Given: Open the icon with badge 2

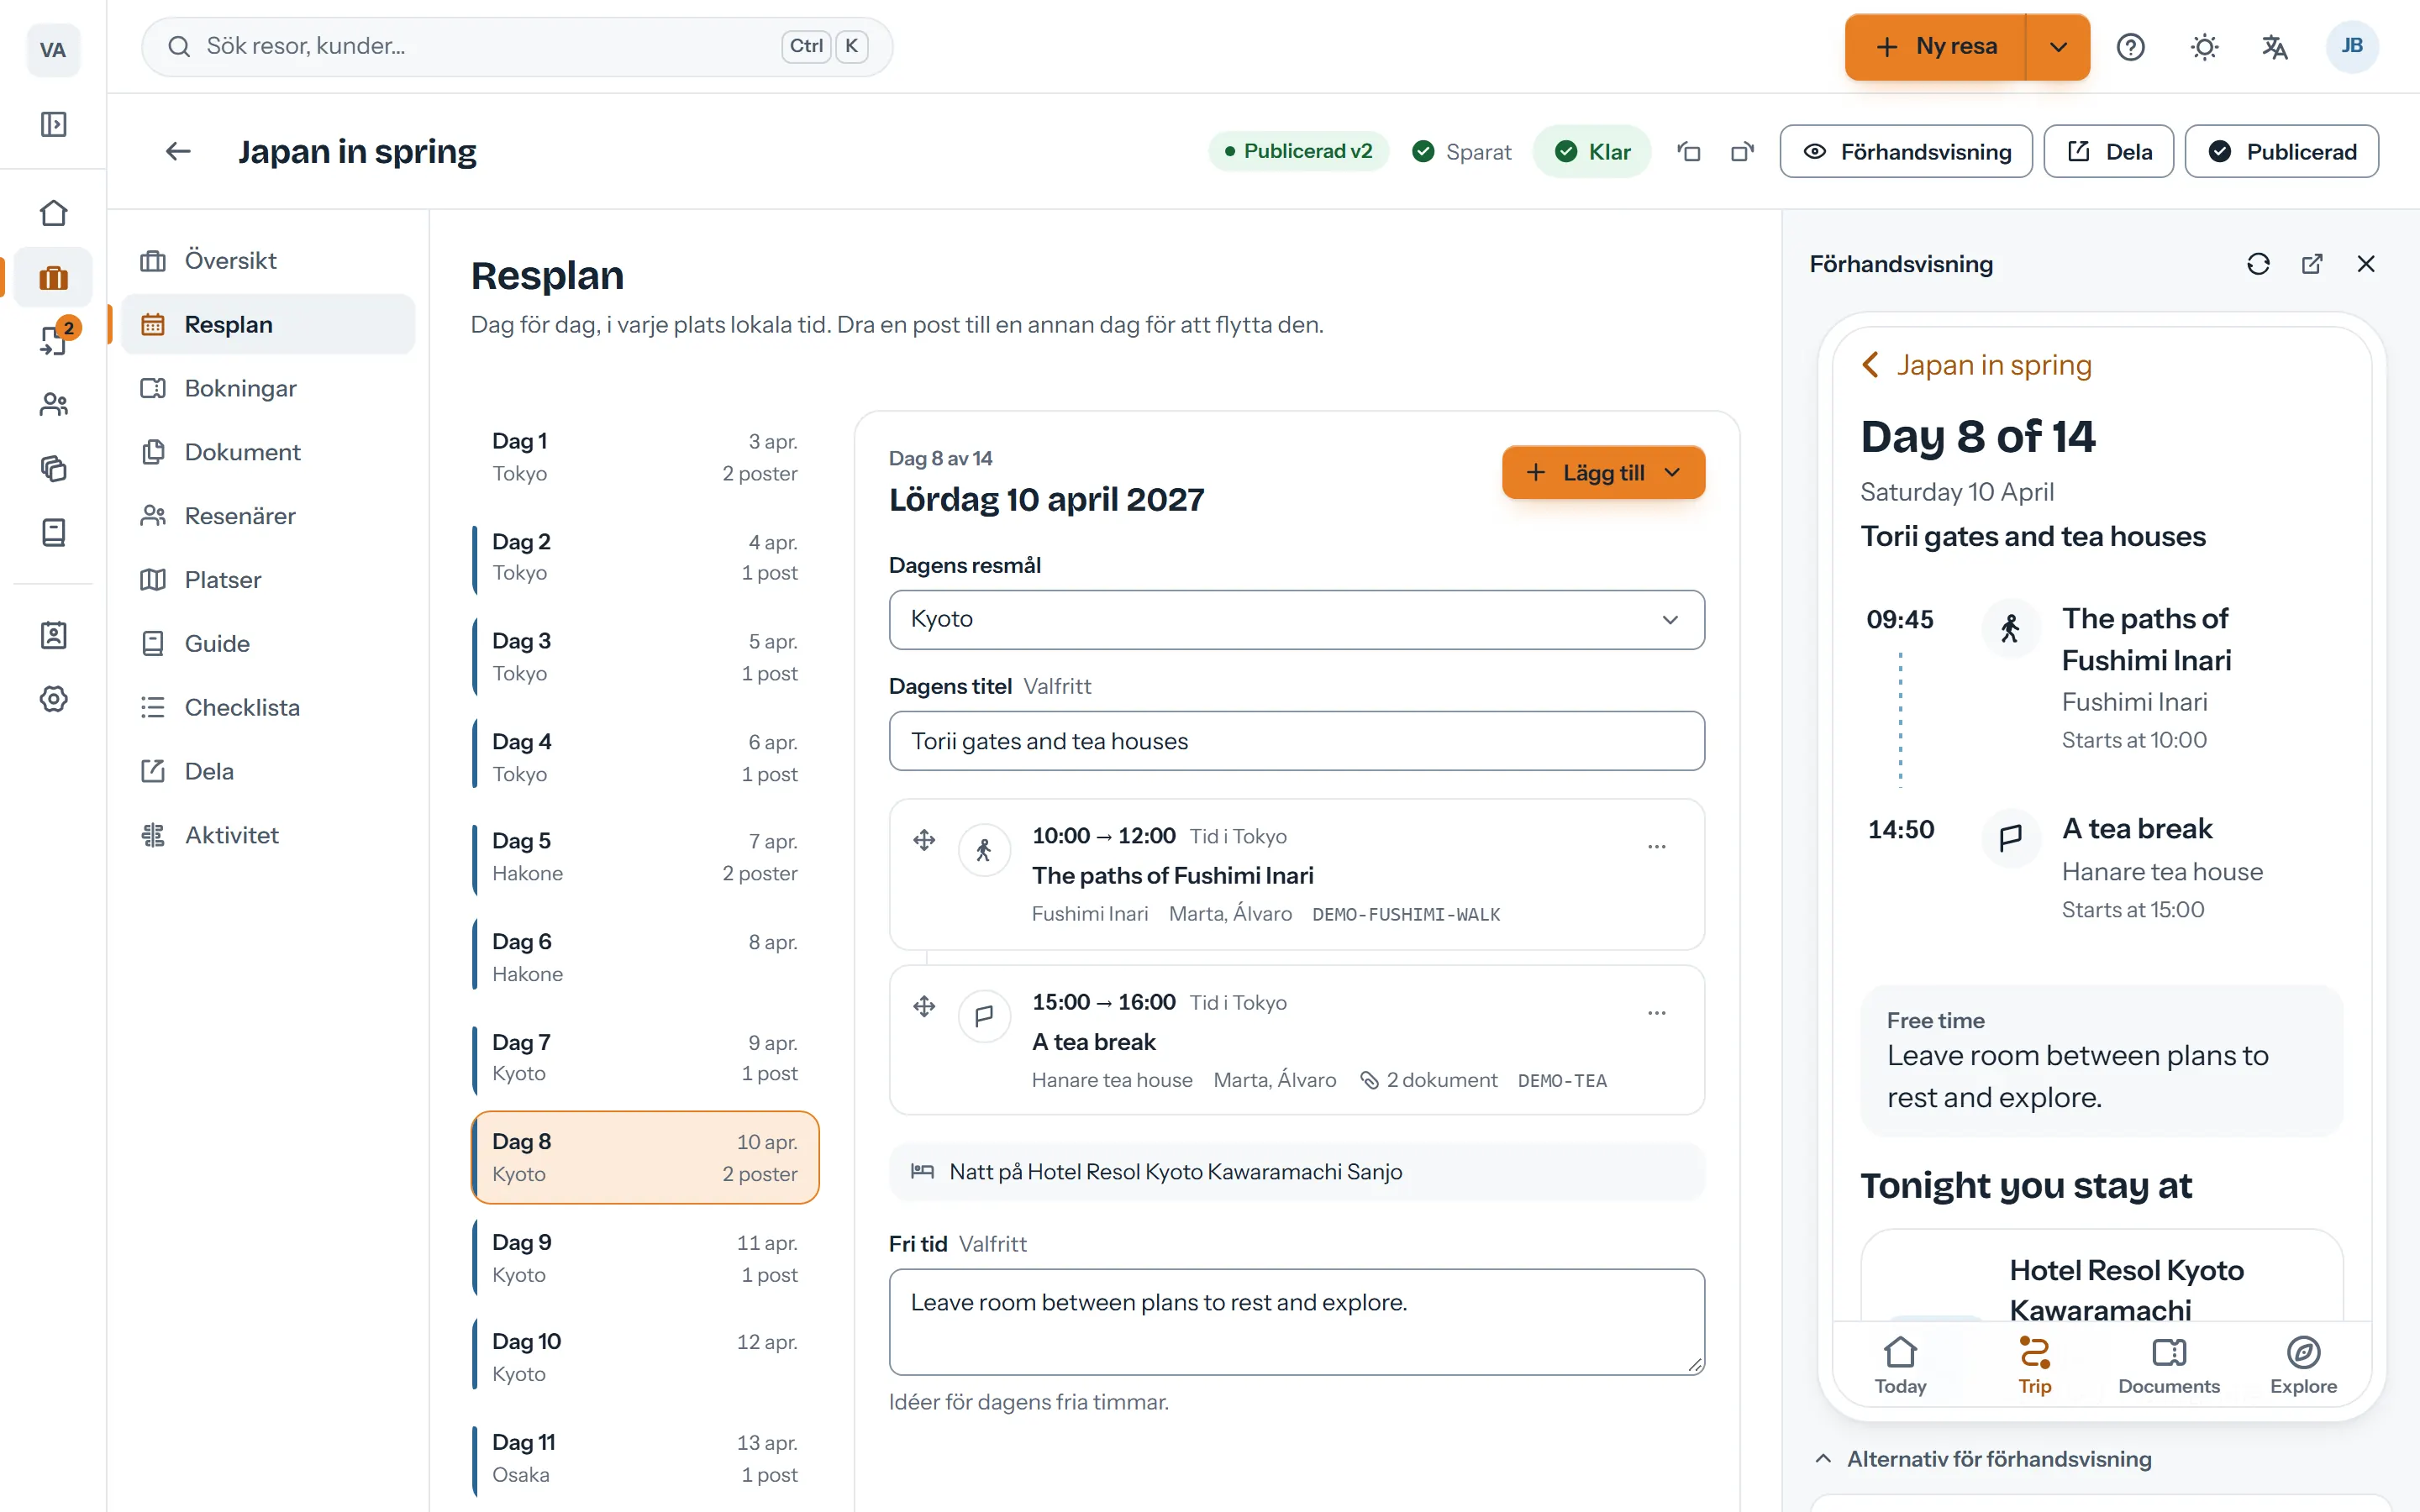Looking at the screenshot, I should click(x=53, y=340).
